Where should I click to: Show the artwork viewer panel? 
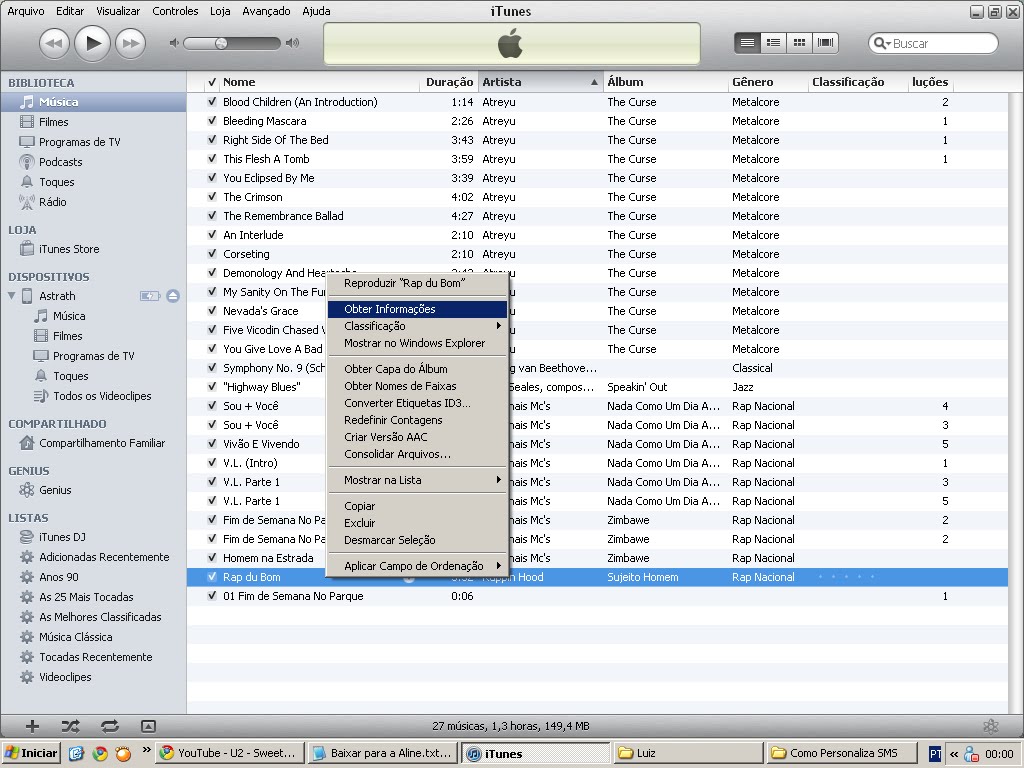[x=148, y=726]
